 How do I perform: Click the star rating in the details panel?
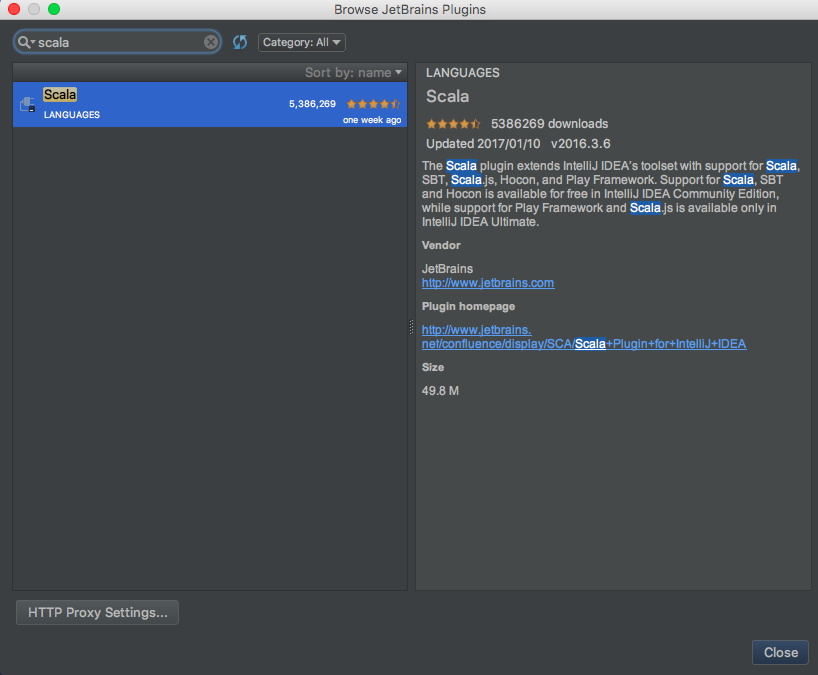point(453,124)
